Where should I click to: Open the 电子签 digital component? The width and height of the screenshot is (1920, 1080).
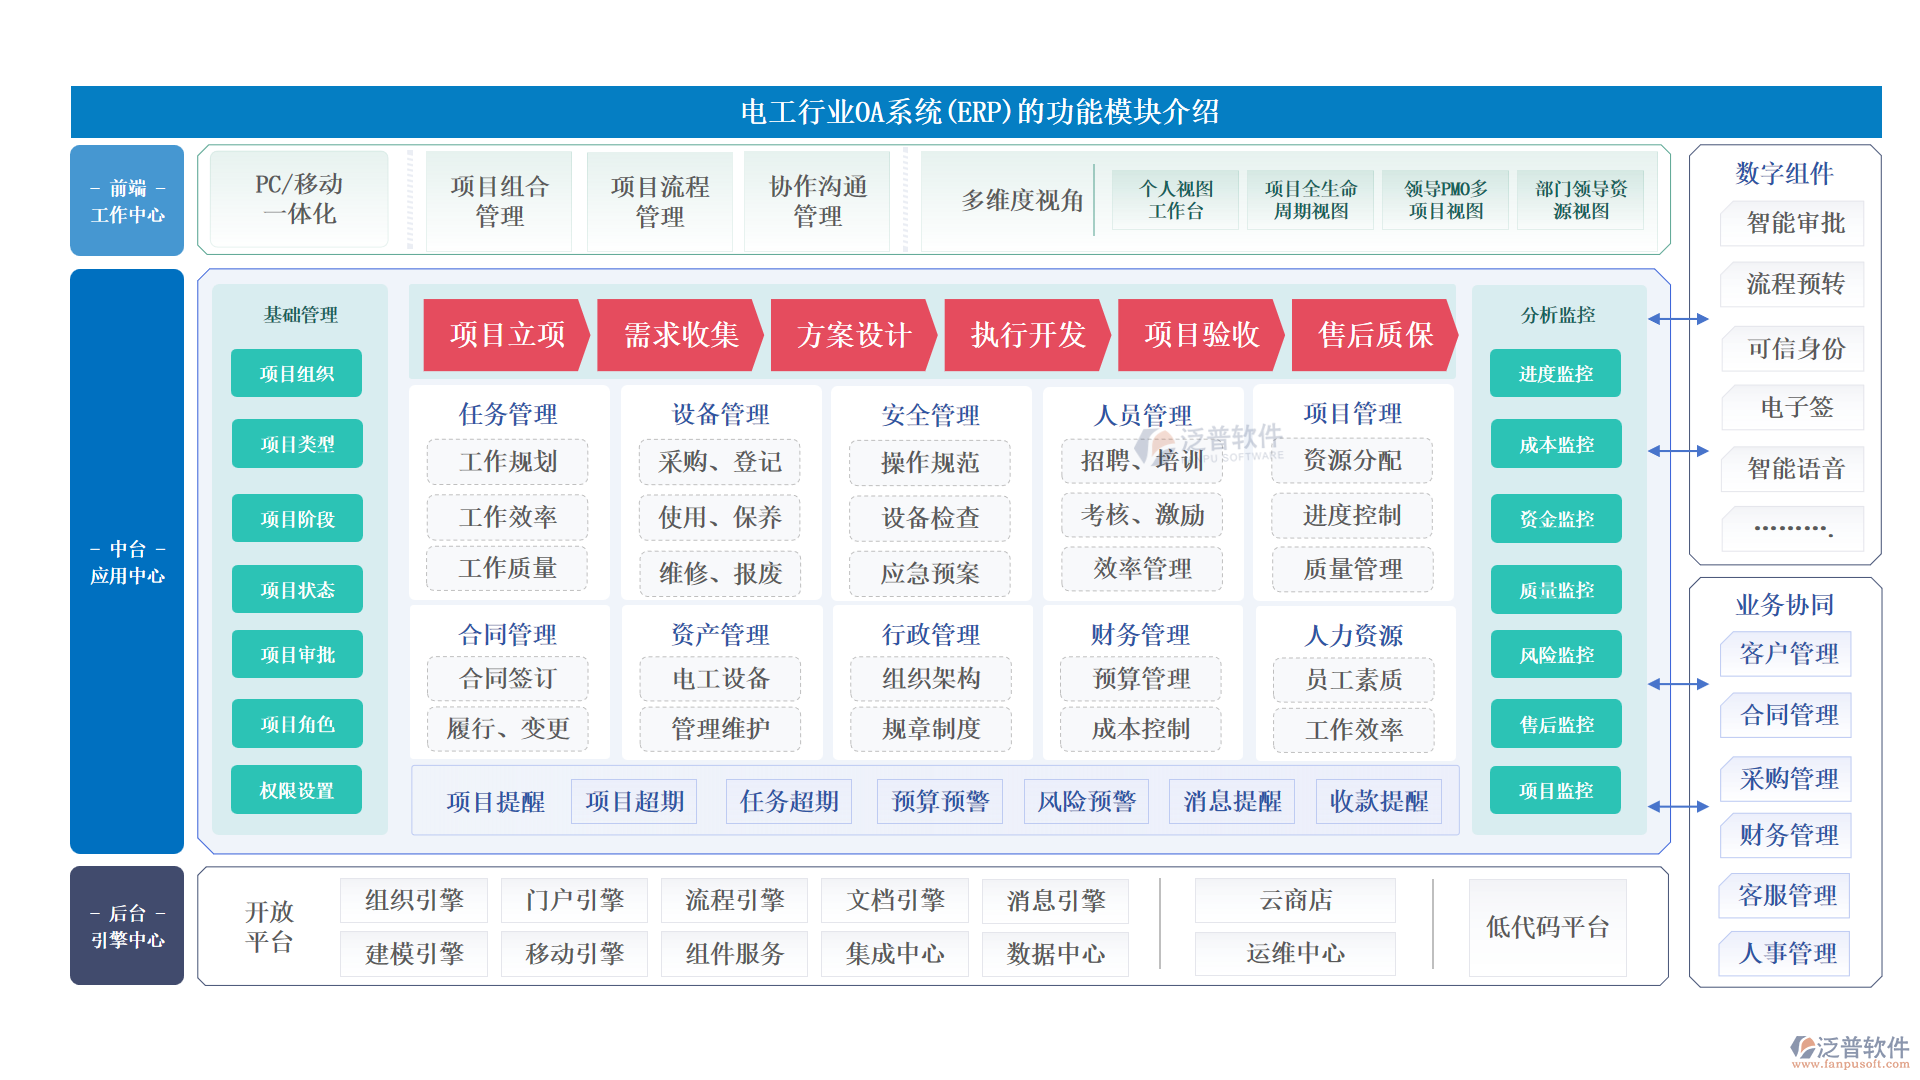pos(1790,407)
